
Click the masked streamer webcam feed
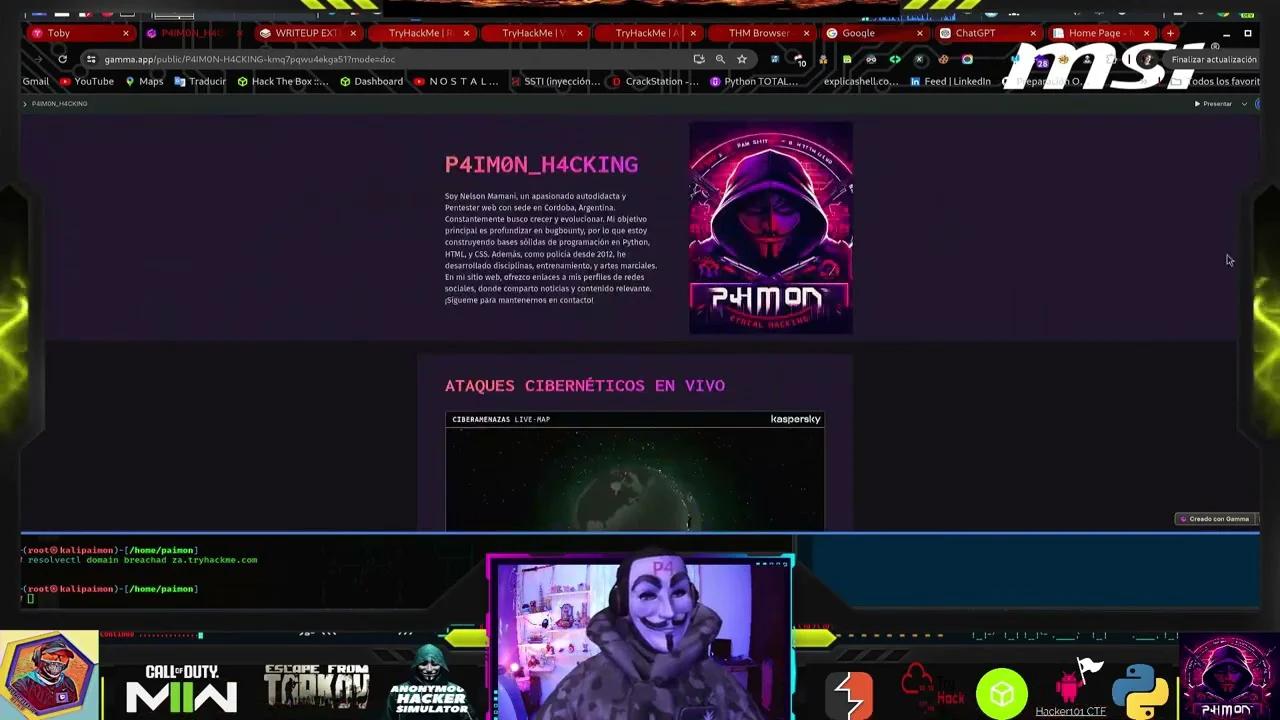tap(640, 640)
